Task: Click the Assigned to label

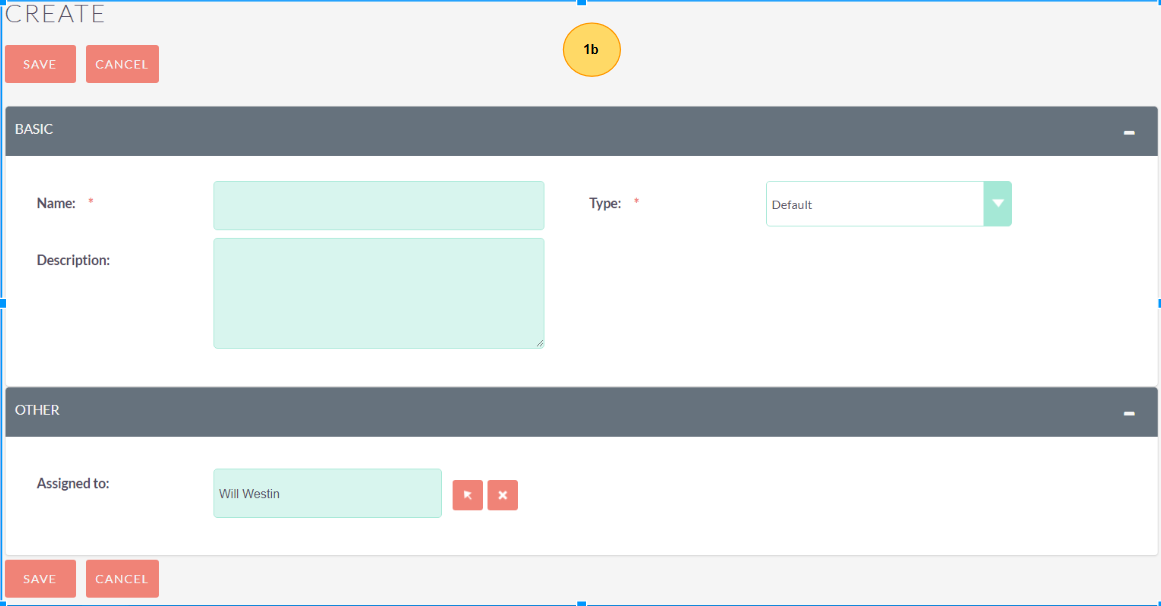Action: 73,483
